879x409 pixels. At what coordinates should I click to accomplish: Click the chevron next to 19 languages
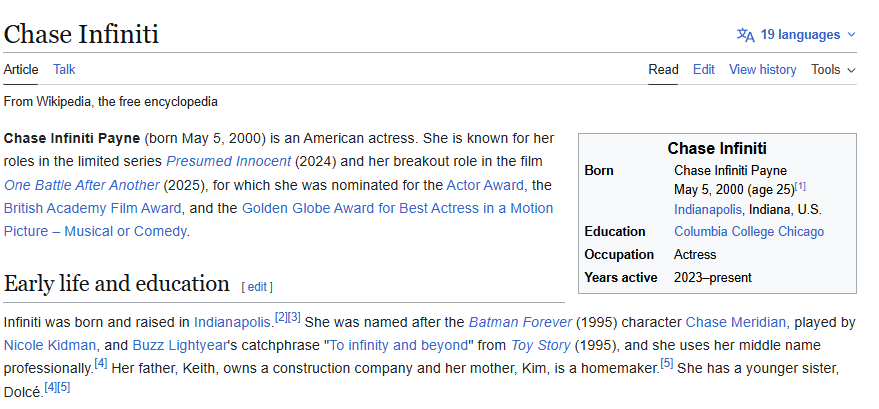click(852, 35)
